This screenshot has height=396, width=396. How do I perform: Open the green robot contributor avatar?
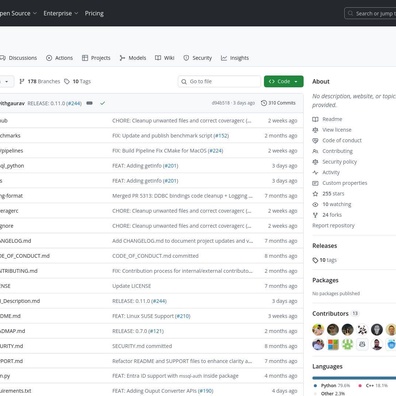[x=347, y=344]
